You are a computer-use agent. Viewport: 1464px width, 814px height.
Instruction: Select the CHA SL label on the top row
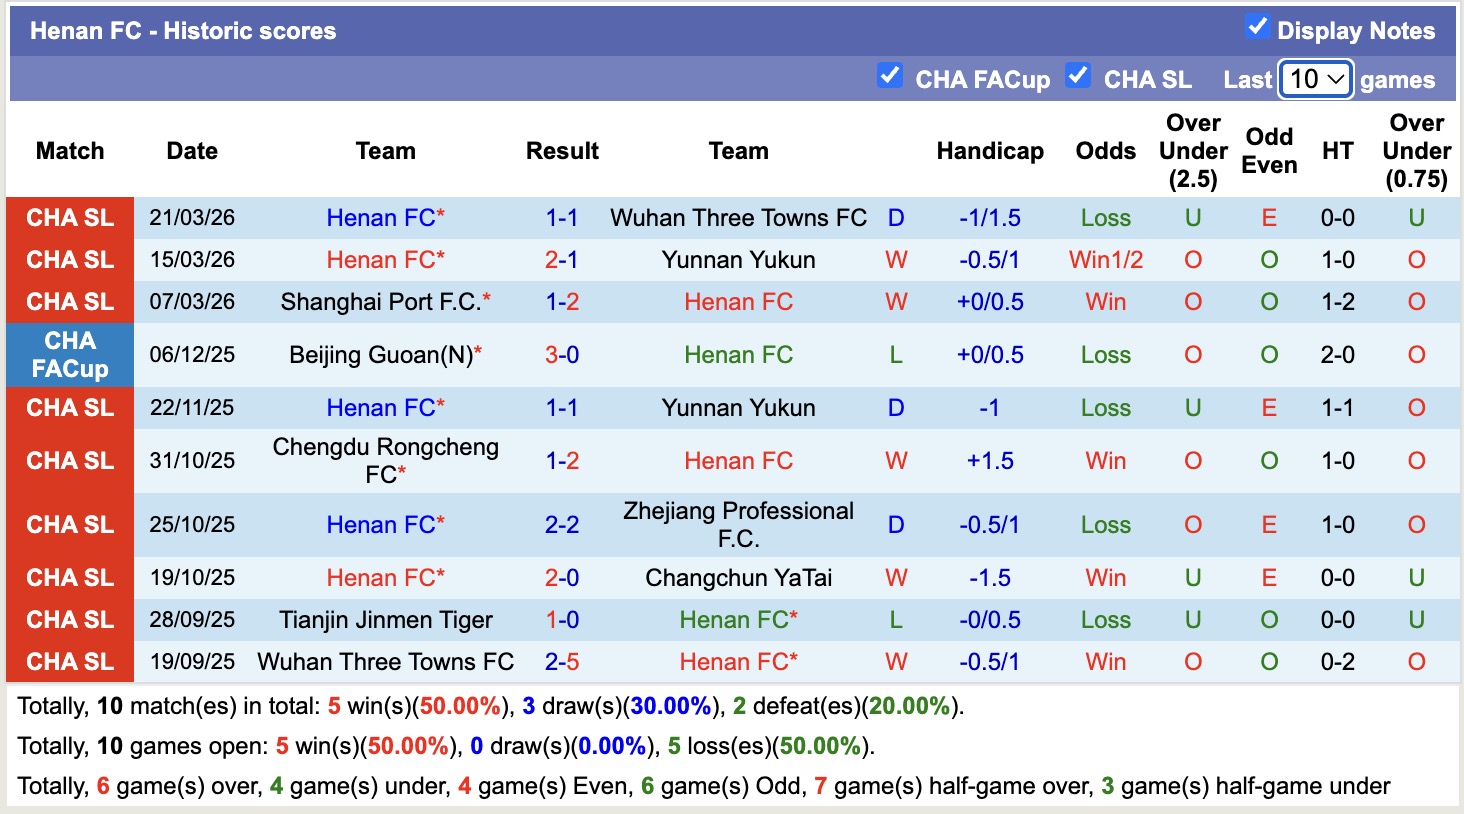(x=70, y=217)
